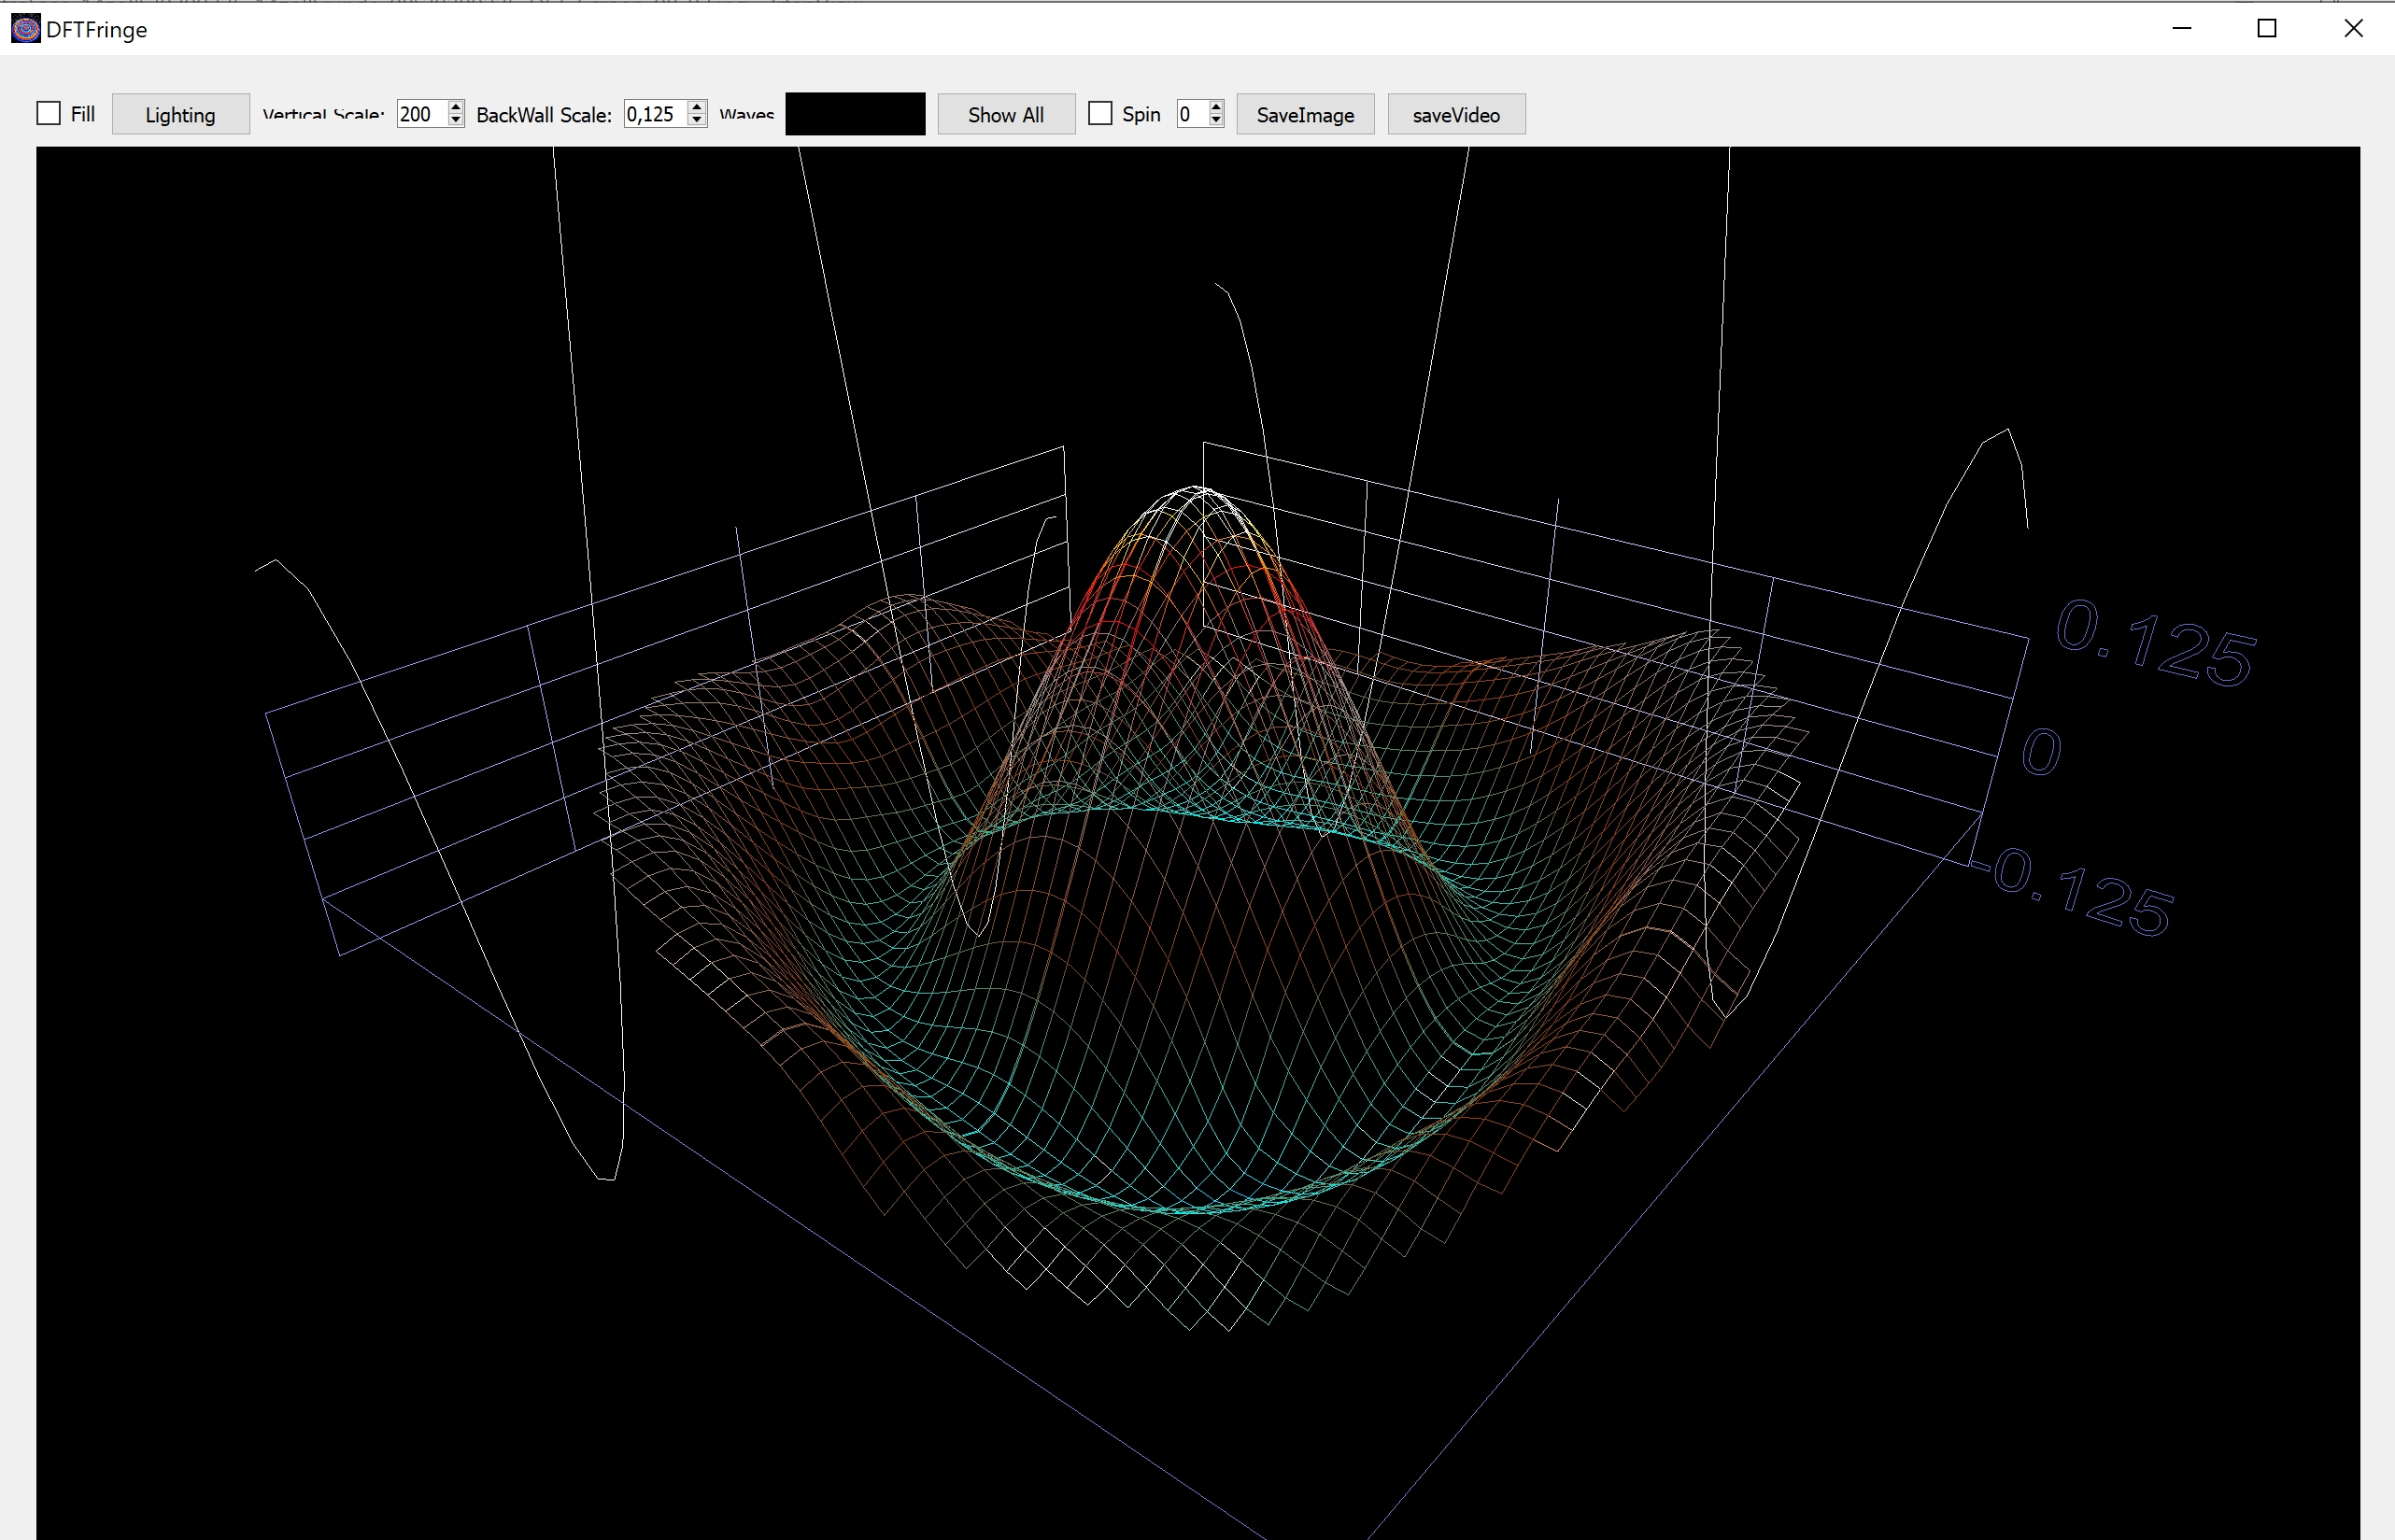Maximize the DFTFringe window

click(x=2267, y=29)
